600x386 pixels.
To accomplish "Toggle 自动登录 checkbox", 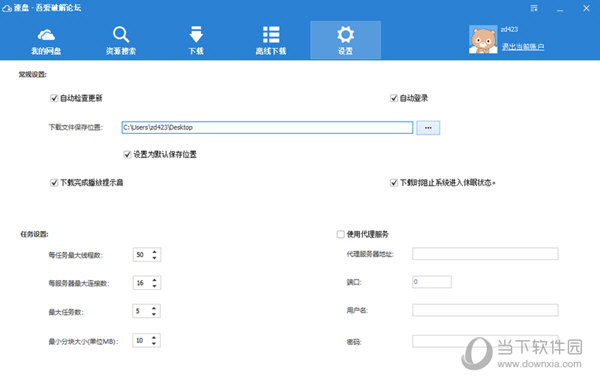I will click(x=394, y=98).
